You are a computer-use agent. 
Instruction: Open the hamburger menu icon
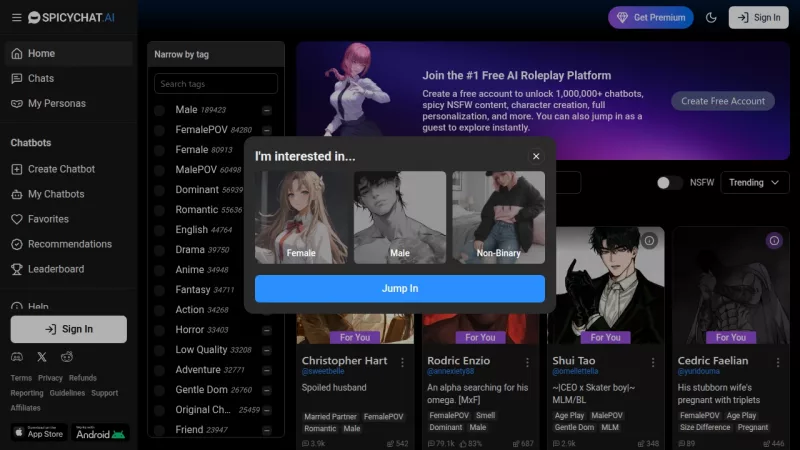pyautogui.click(x=15, y=17)
